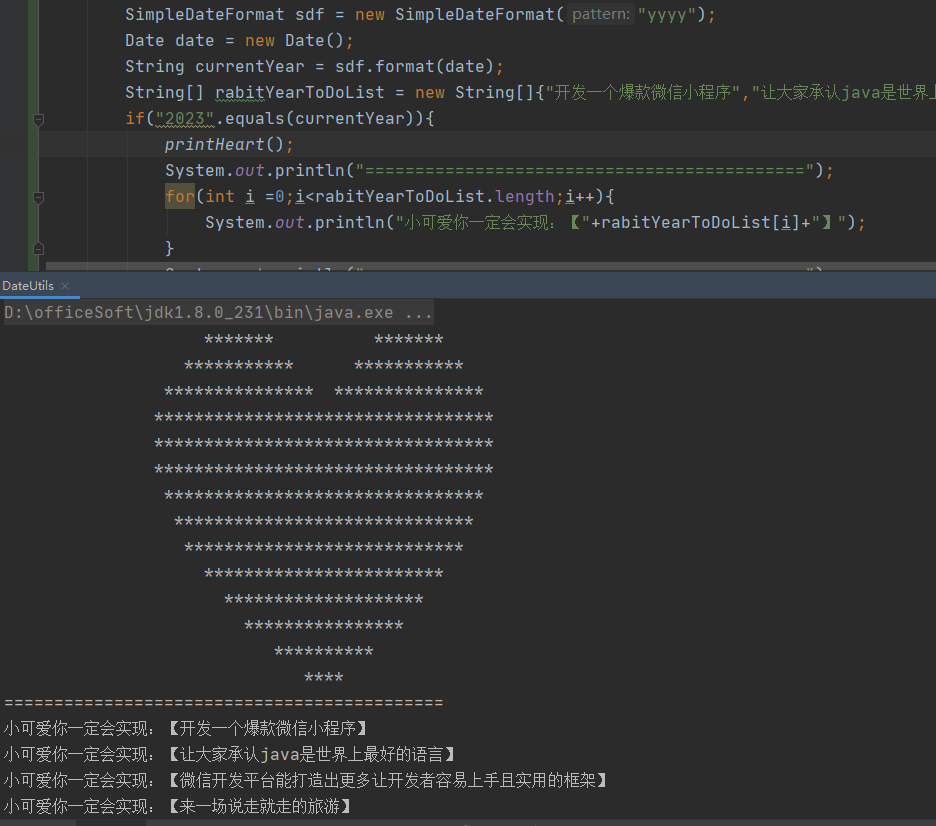Click console line 开发一个爆款微信小程序
This screenshot has width=936, height=826.
(x=186, y=728)
